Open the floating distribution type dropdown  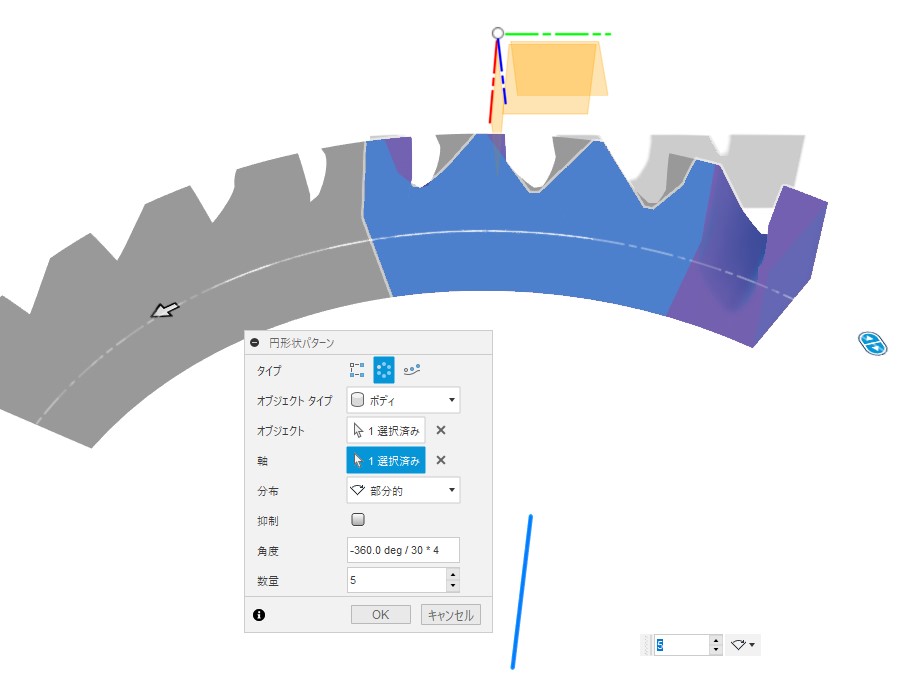coord(743,646)
